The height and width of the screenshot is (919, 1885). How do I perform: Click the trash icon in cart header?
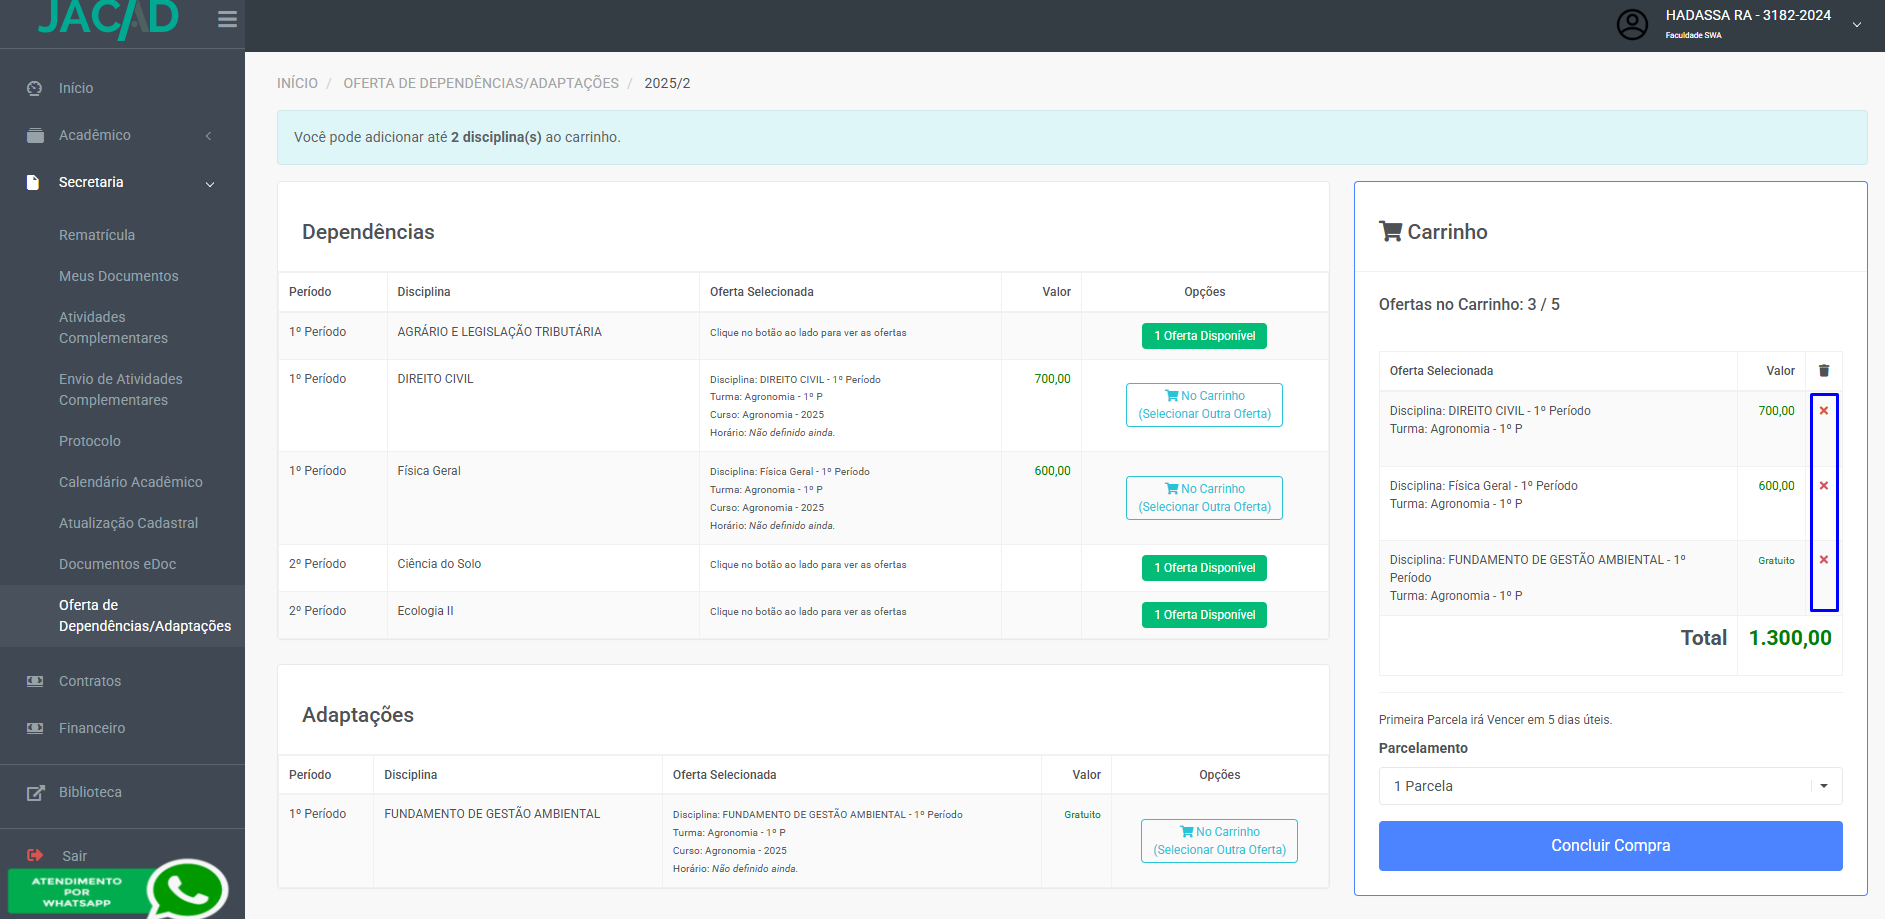pos(1824,371)
